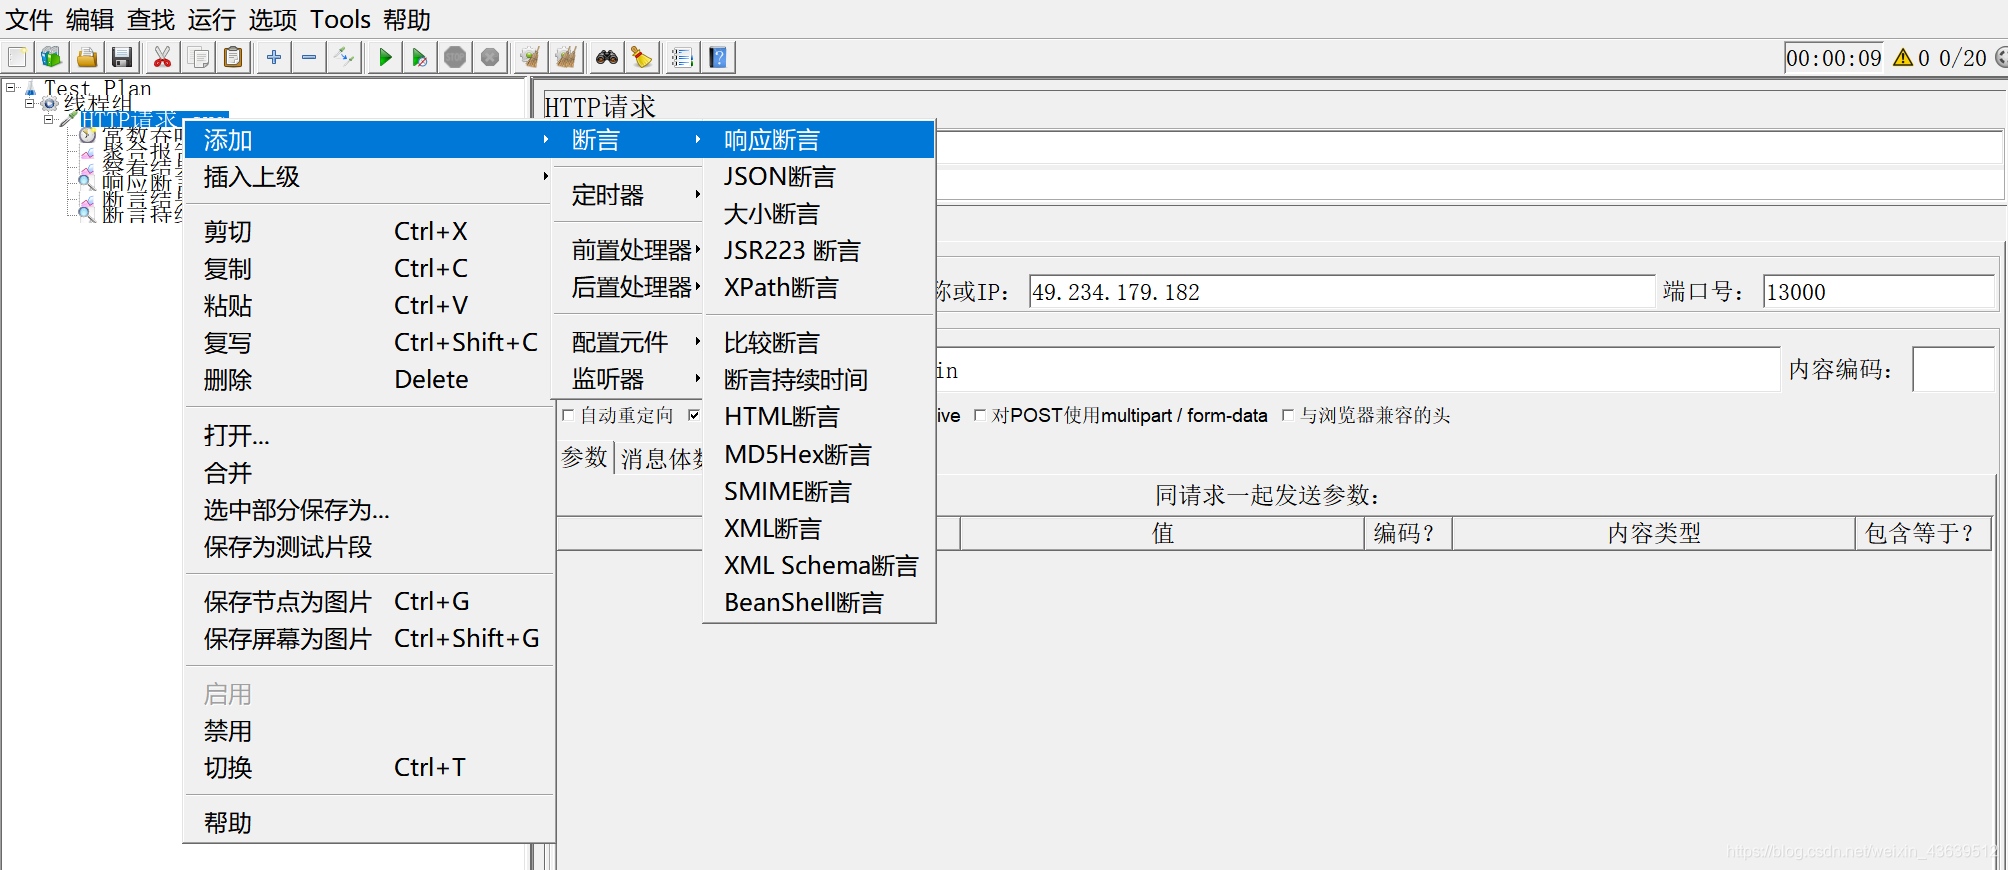Collapse the HTTP请求 tree node
Screen dimensions: 2008x870
48,119
